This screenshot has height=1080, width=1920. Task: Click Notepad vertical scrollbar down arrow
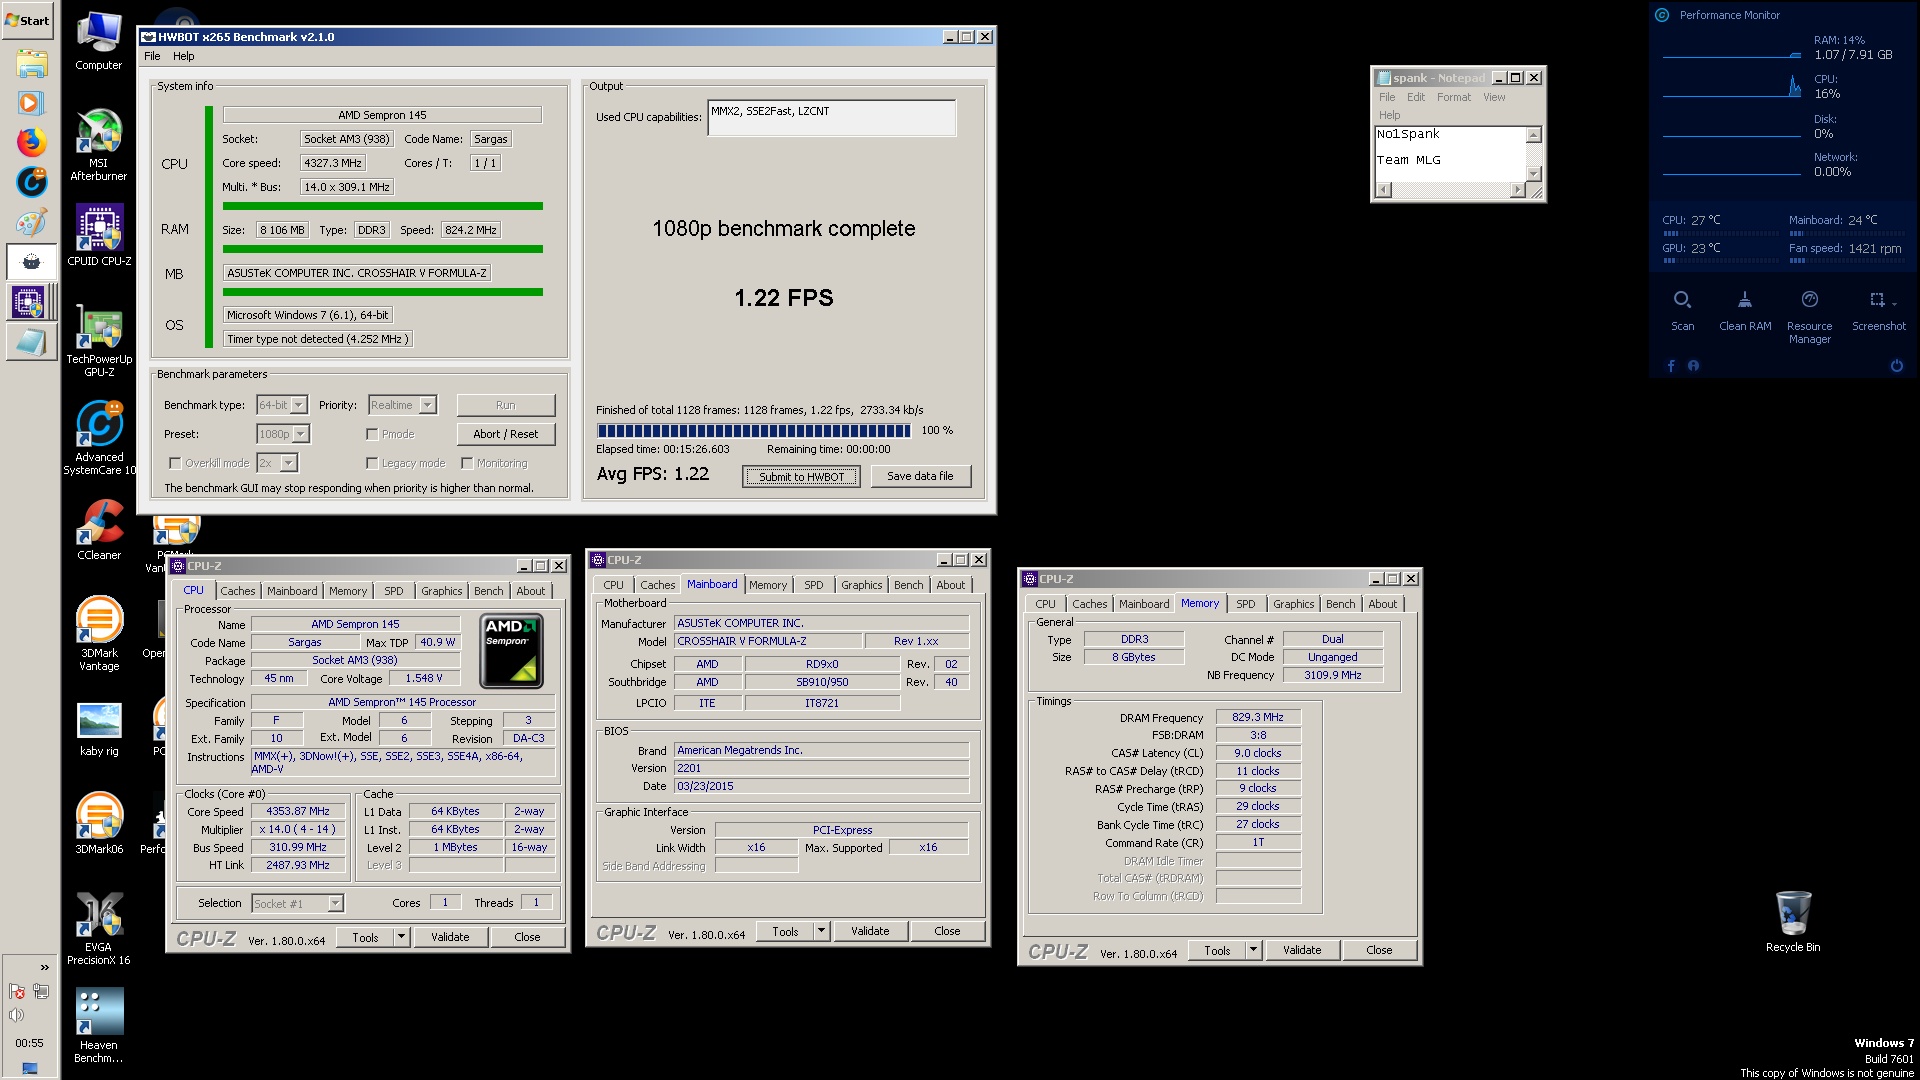point(1534,173)
